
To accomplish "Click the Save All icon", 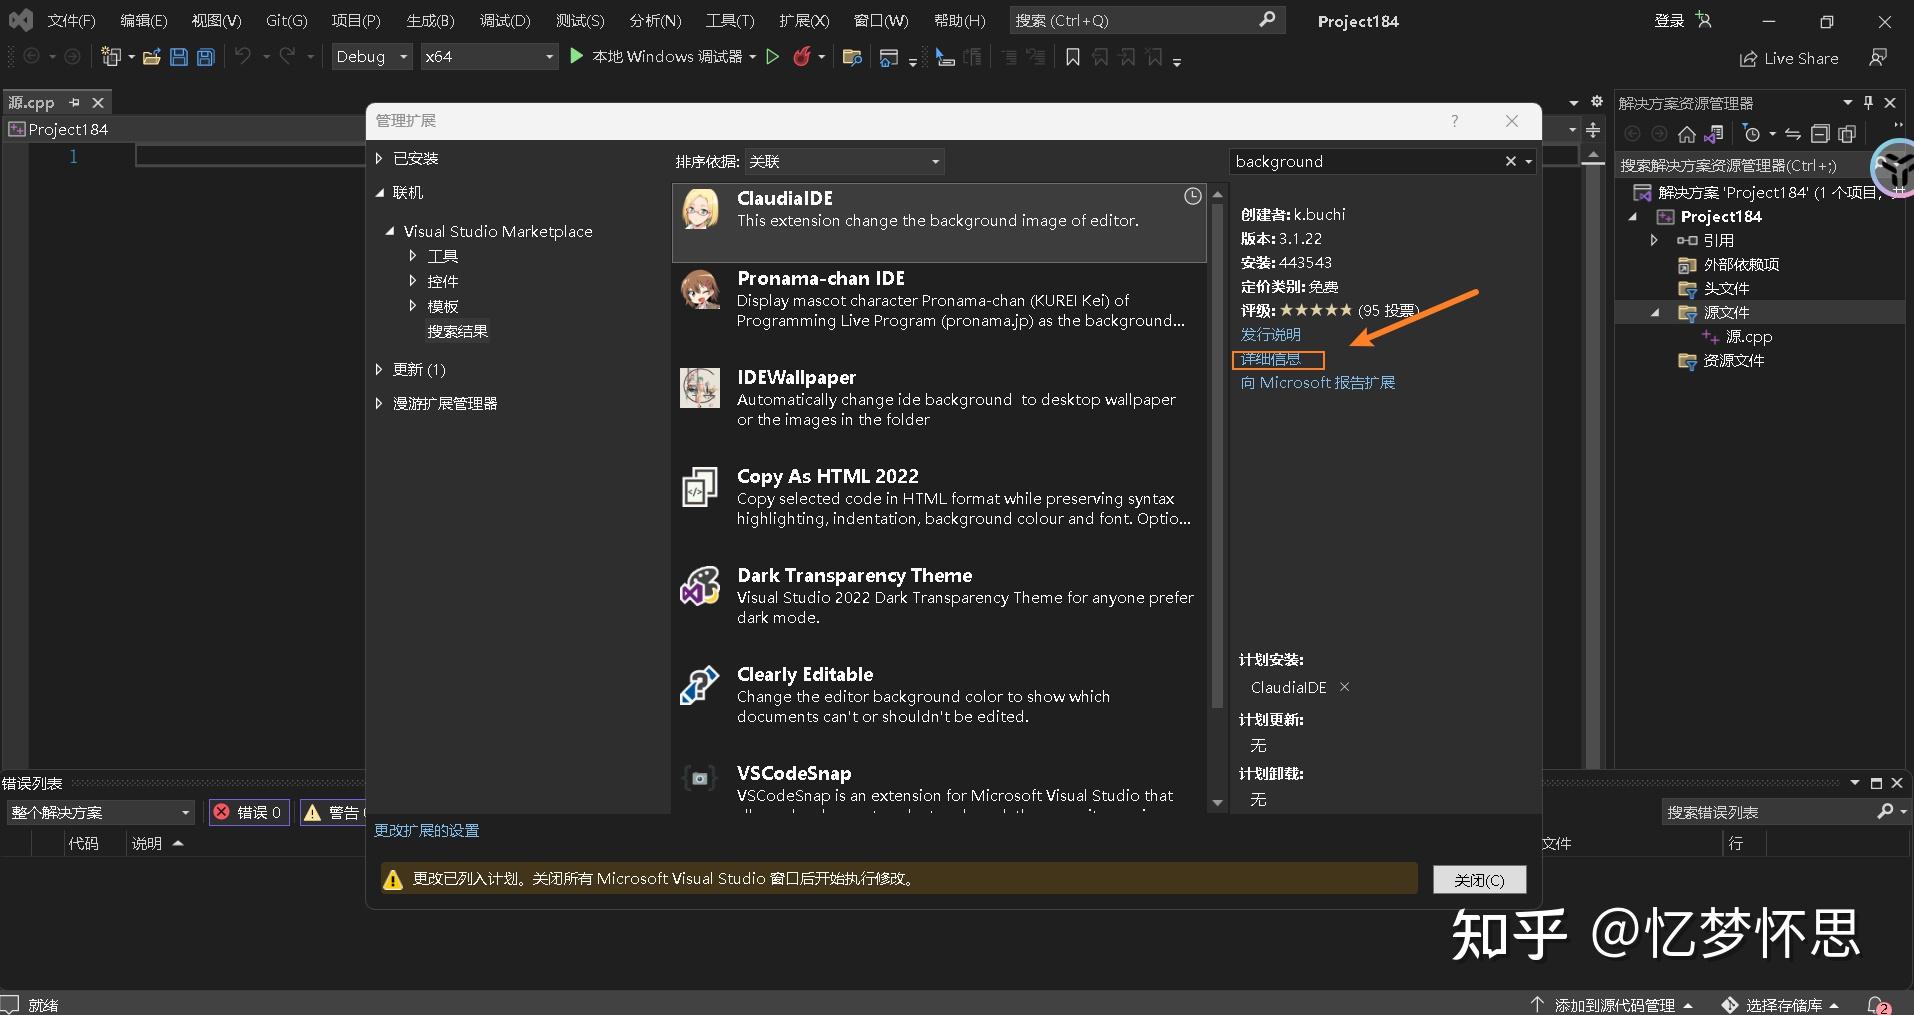I will coord(205,57).
